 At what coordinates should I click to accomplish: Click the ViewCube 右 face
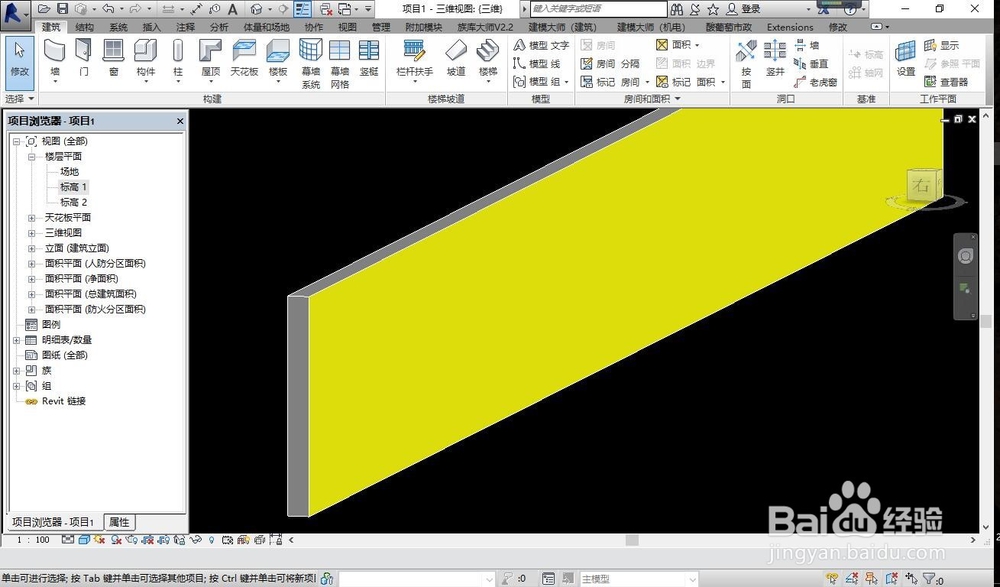920,186
